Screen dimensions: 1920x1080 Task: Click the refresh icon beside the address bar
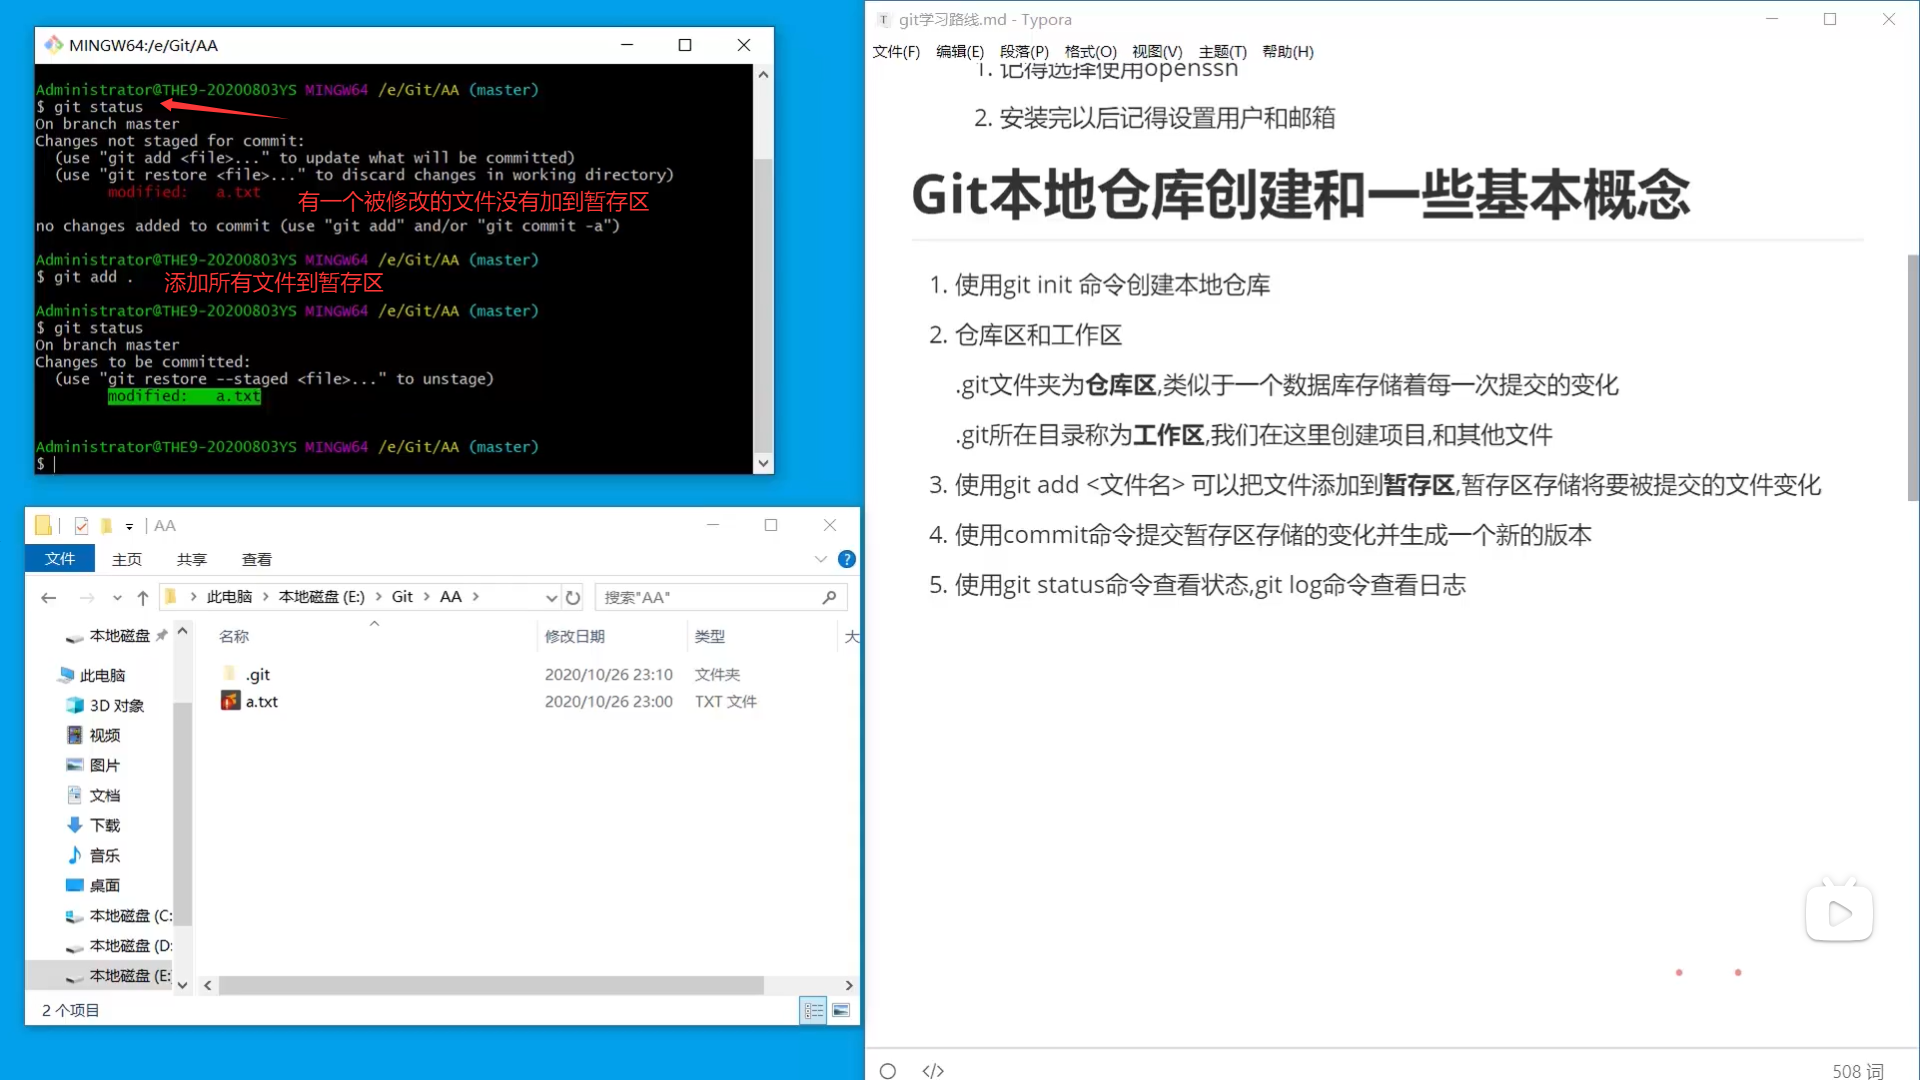[573, 597]
